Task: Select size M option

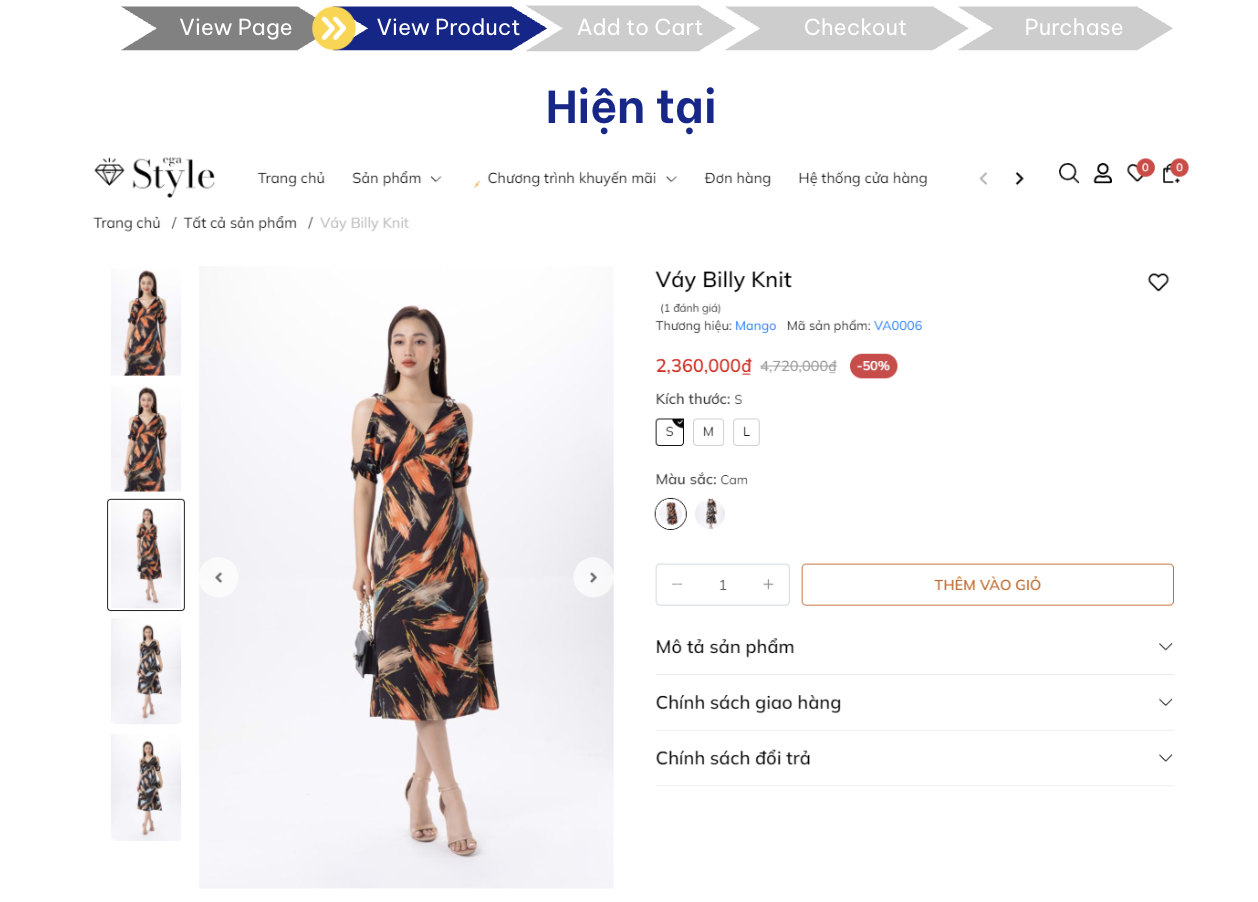Action: (x=708, y=432)
